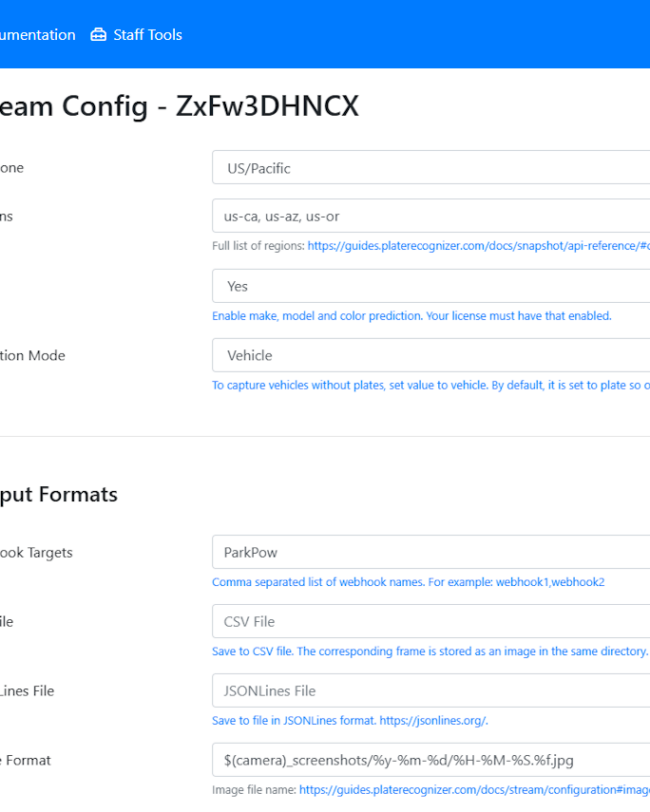Open the US/Pacific timezone dropdown

tap(431, 167)
